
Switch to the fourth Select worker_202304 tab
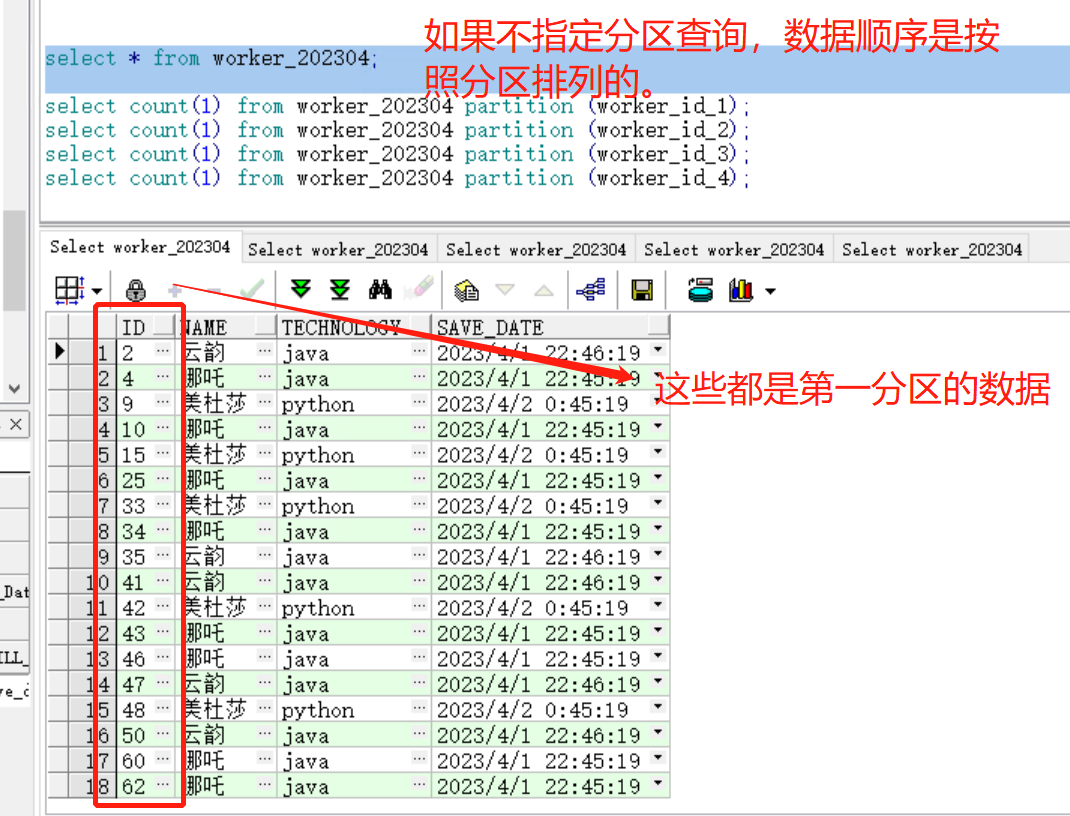[734, 250]
